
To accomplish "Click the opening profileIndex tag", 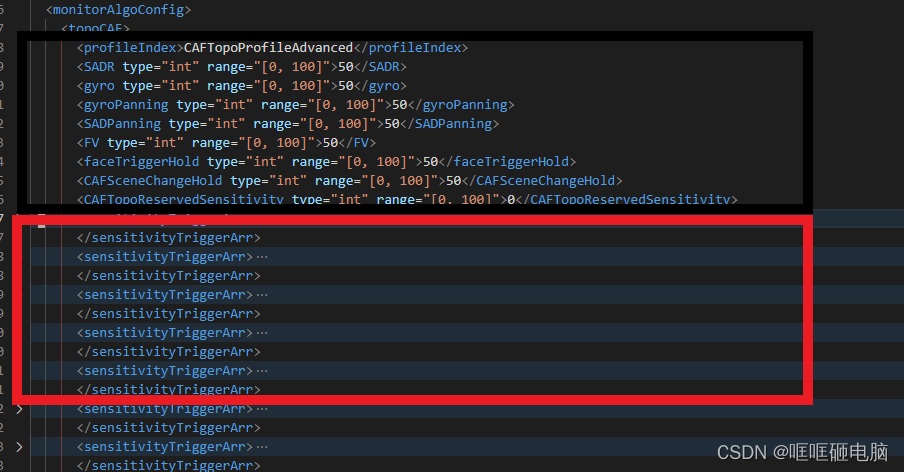I will click(x=130, y=47).
